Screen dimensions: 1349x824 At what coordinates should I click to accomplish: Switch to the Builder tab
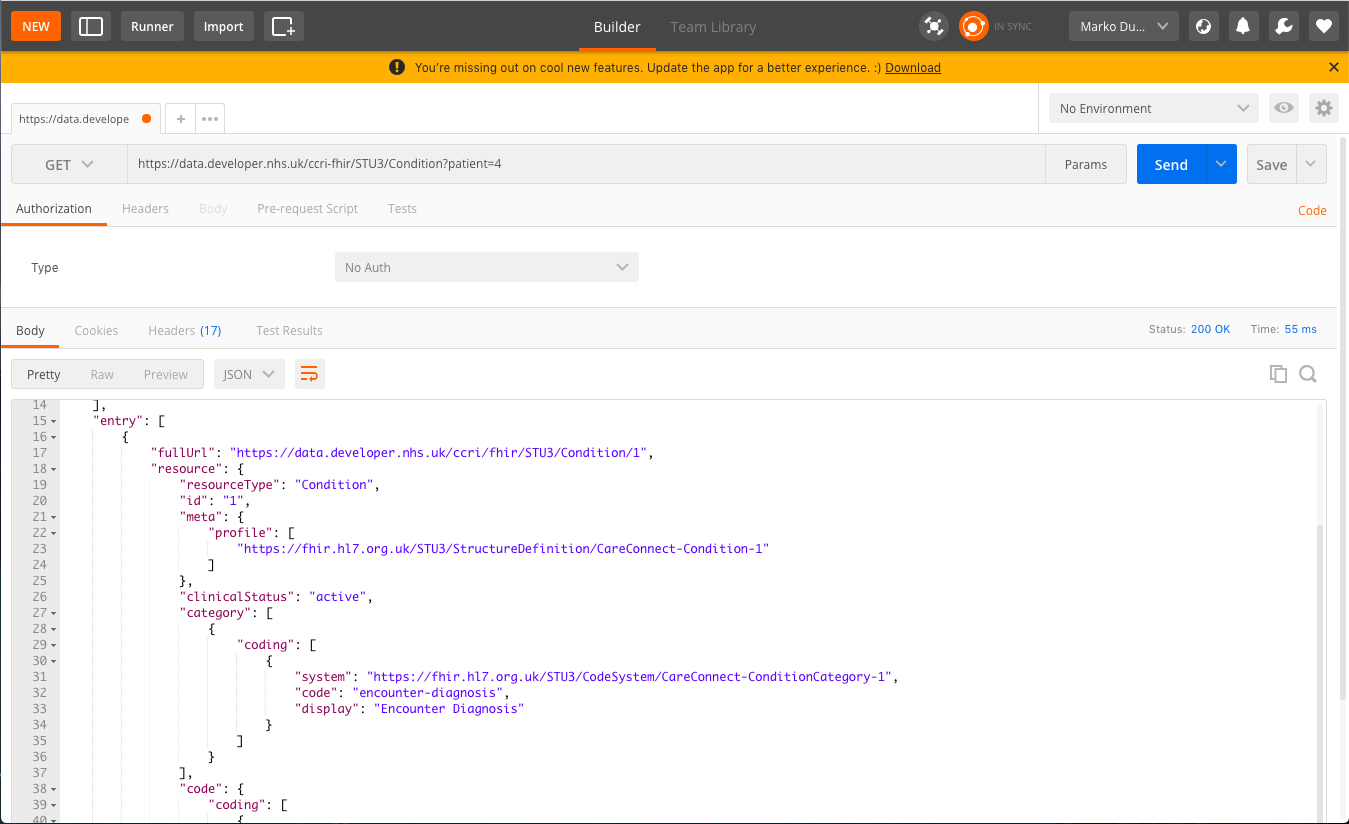click(617, 27)
